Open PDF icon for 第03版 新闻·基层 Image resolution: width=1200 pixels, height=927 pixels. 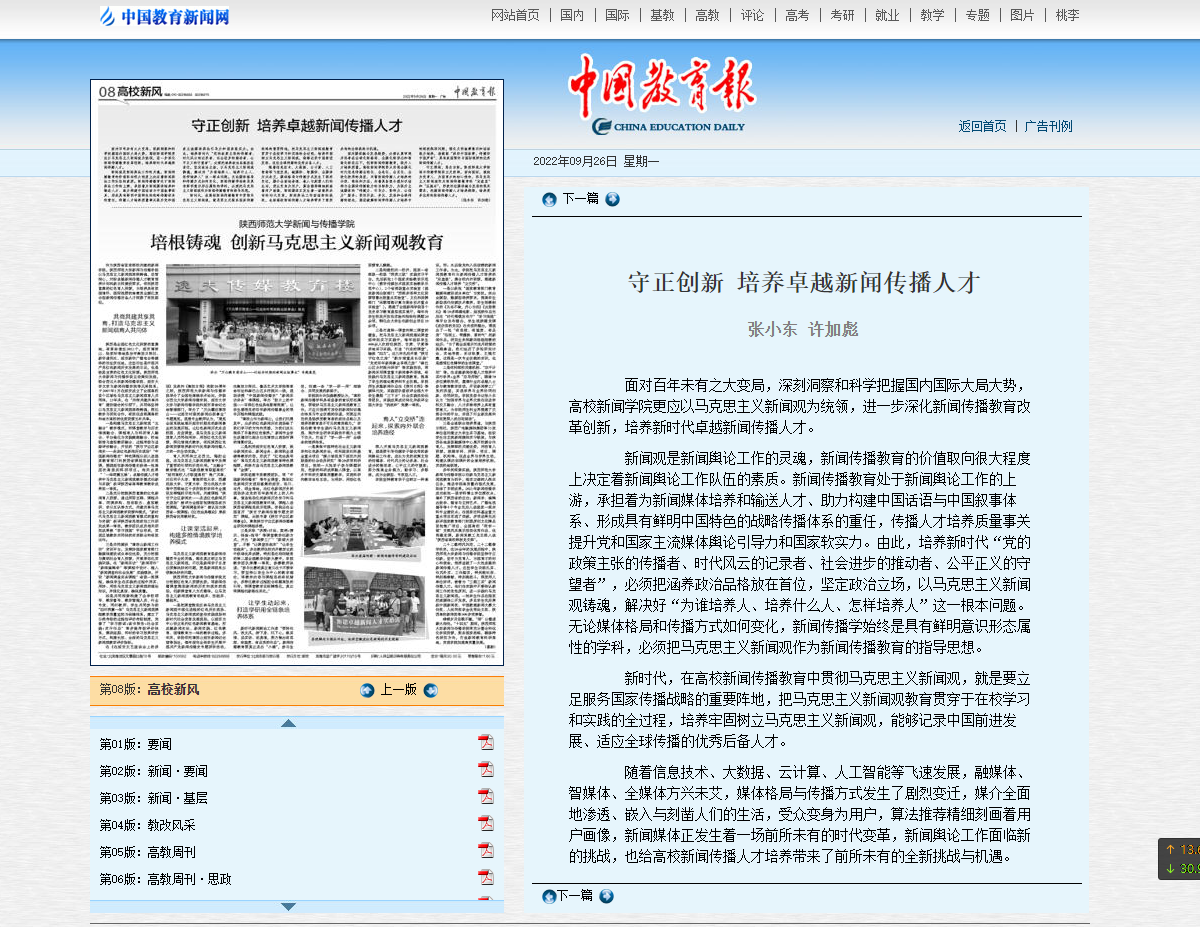click(x=486, y=797)
